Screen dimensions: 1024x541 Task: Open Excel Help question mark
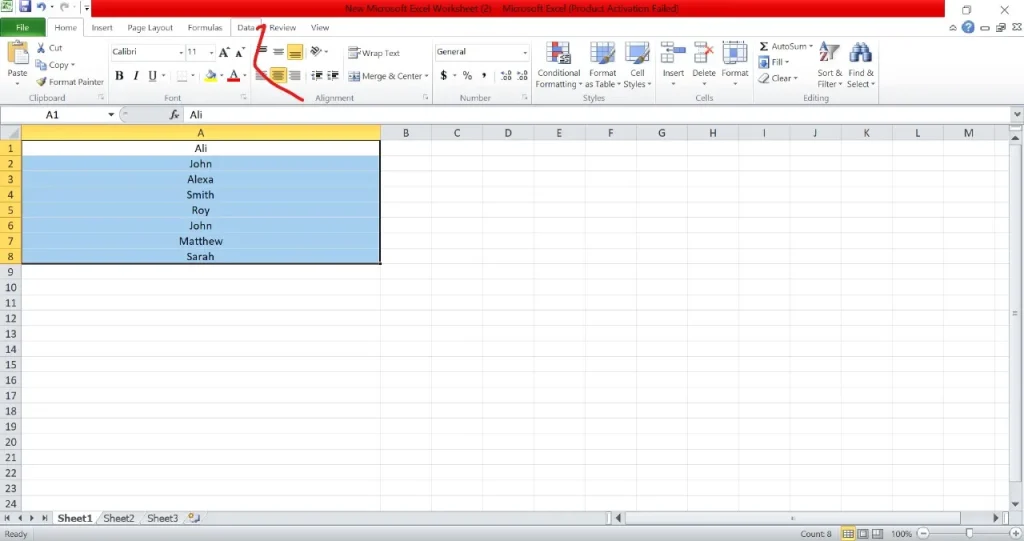(x=968, y=27)
